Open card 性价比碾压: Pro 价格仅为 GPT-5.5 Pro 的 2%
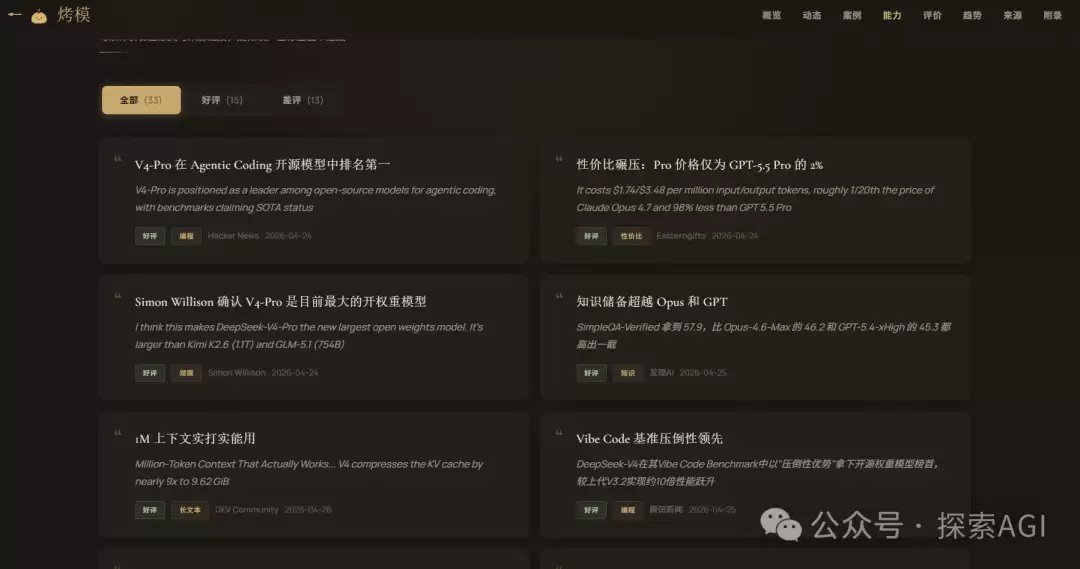Viewport: 1080px width, 569px height. click(x=700, y=165)
